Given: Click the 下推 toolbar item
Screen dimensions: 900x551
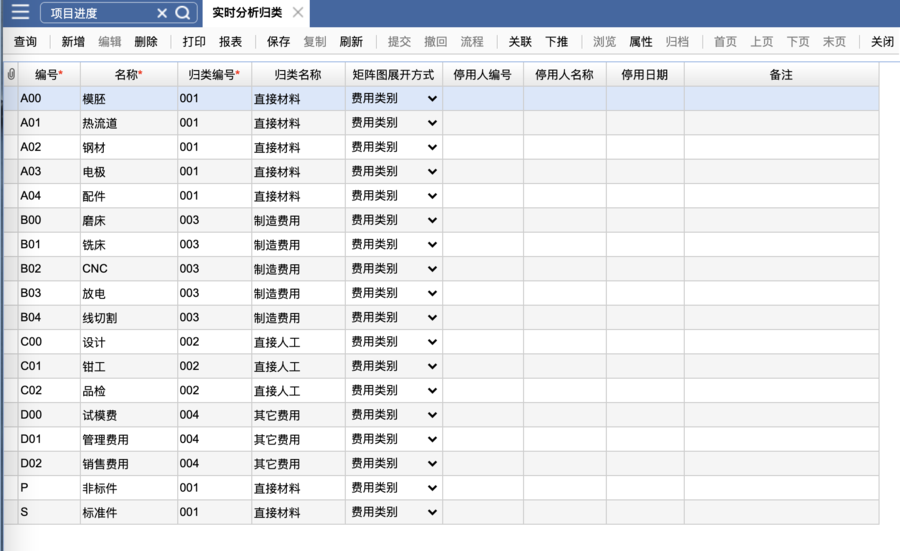Looking at the screenshot, I should [556, 41].
